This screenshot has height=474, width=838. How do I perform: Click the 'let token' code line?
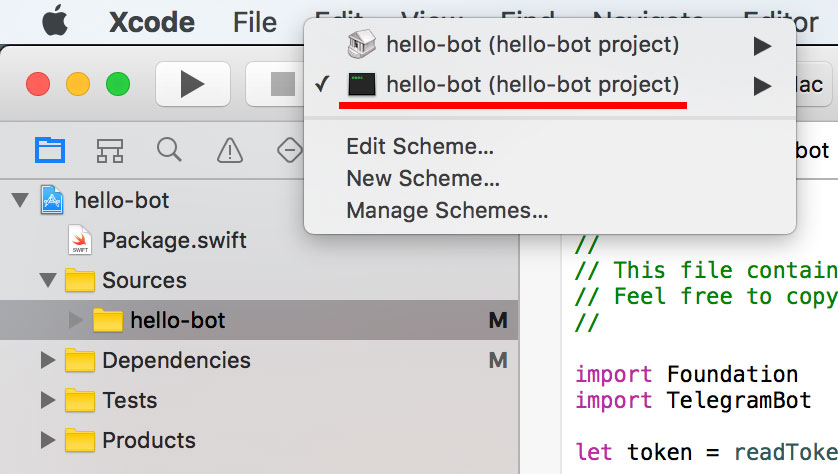pyautogui.click(x=707, y=452)
